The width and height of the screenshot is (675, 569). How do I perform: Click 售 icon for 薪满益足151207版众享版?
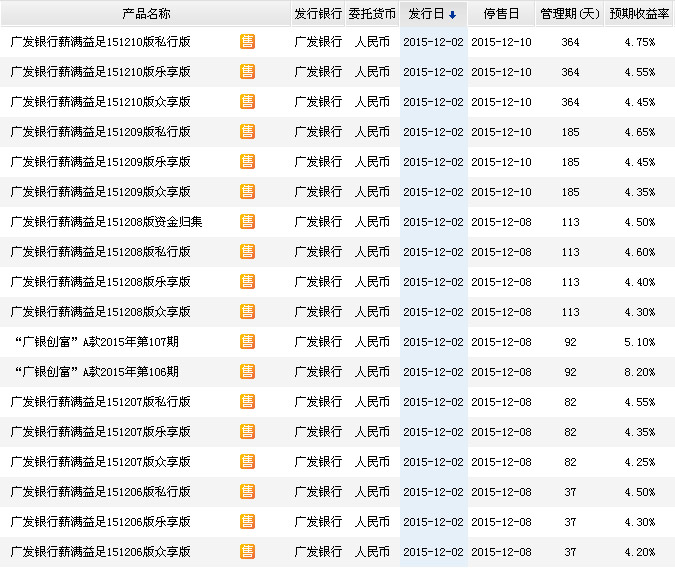pos(248,462)
